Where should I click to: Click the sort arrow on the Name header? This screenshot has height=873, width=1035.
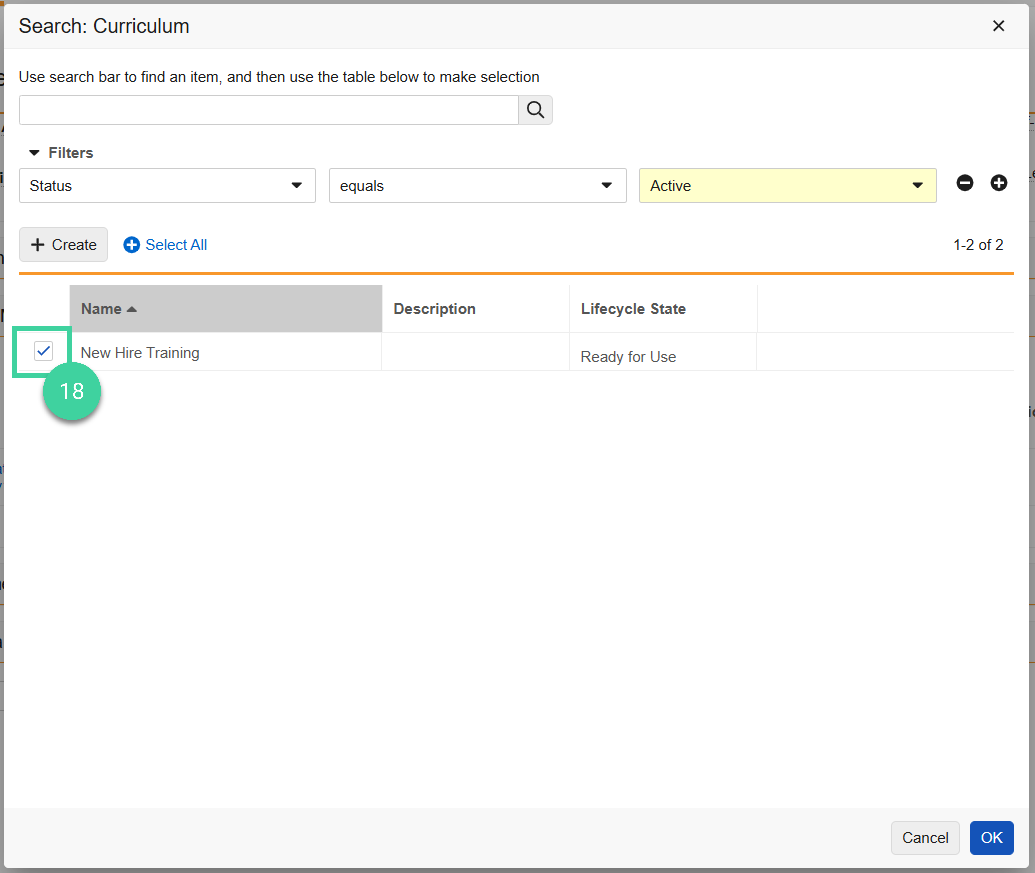click(x=131, y=308)
